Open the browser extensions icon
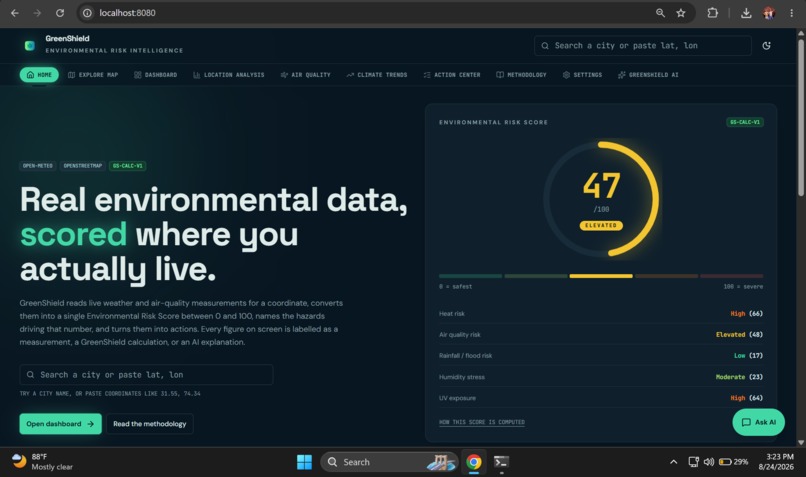This screenshot has height=477, width=806. click(x=712, y=13)
